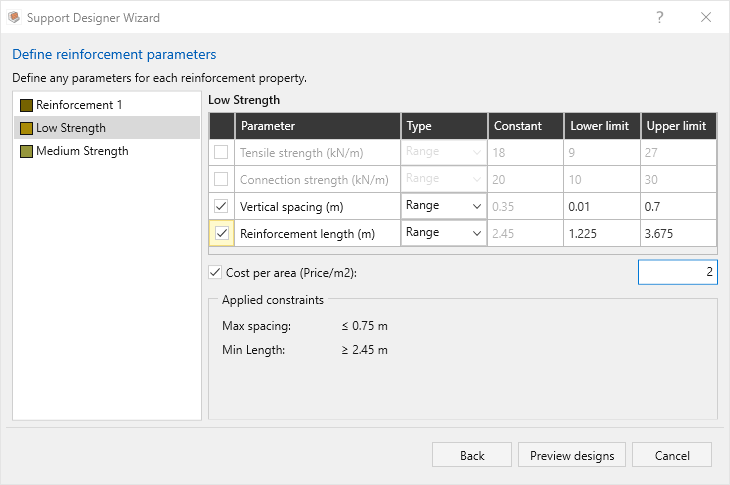Click the Cancel button
The width and height of the screenshot is (730, 485).
[x=672, y=455]
